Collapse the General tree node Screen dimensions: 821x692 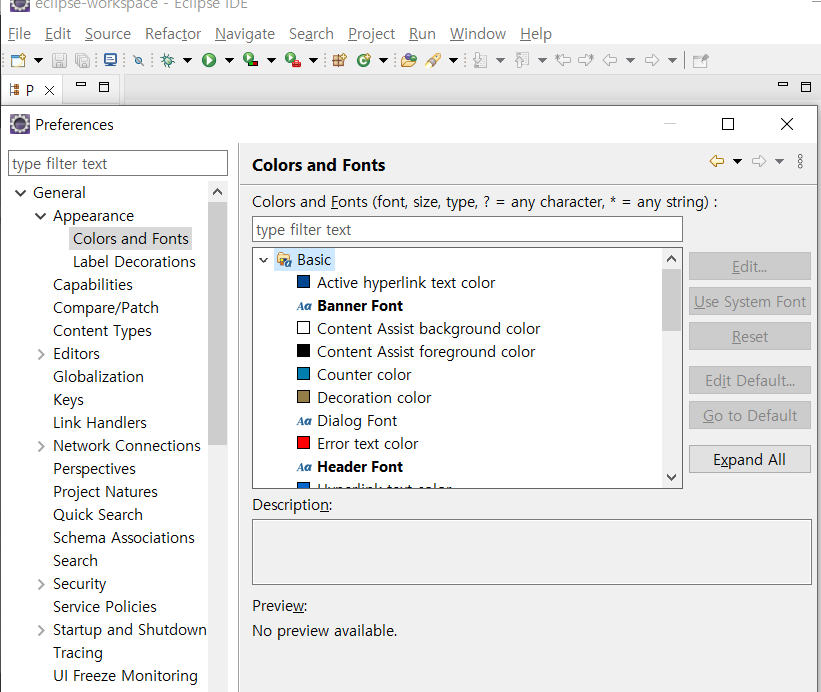[20, 193]
